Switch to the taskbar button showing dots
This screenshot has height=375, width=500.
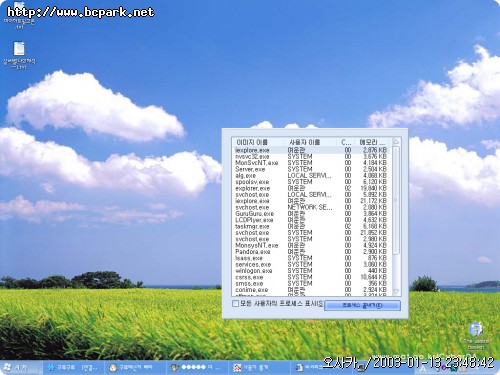point(197,368)
